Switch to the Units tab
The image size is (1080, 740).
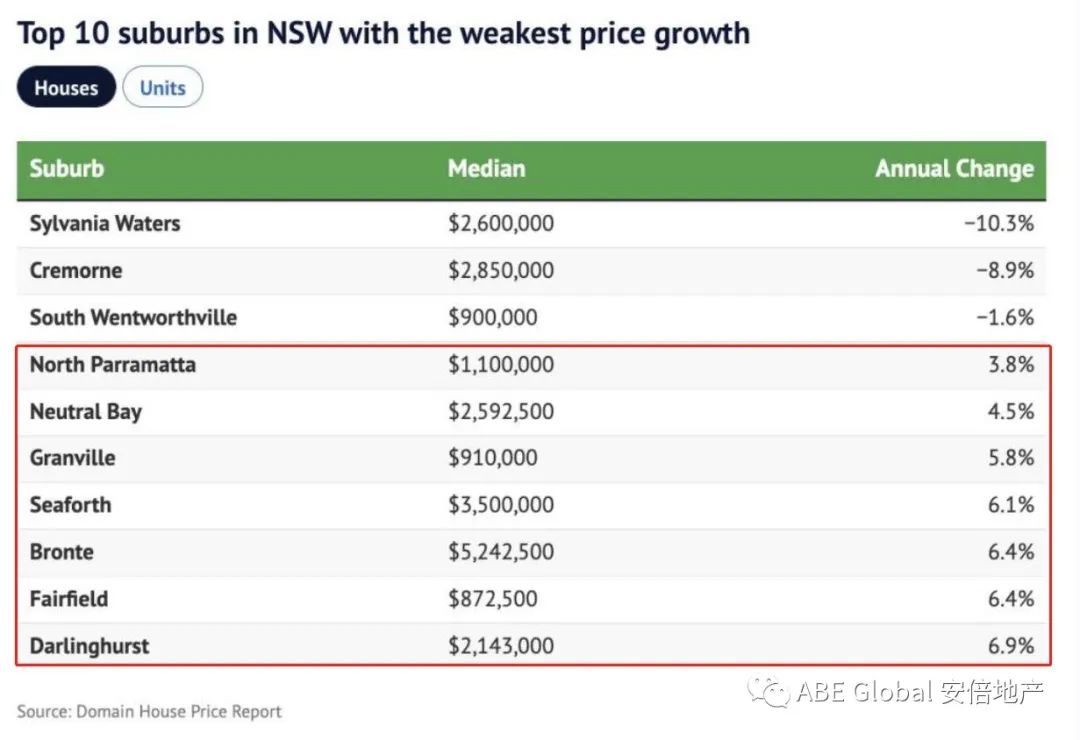[162, 88]
